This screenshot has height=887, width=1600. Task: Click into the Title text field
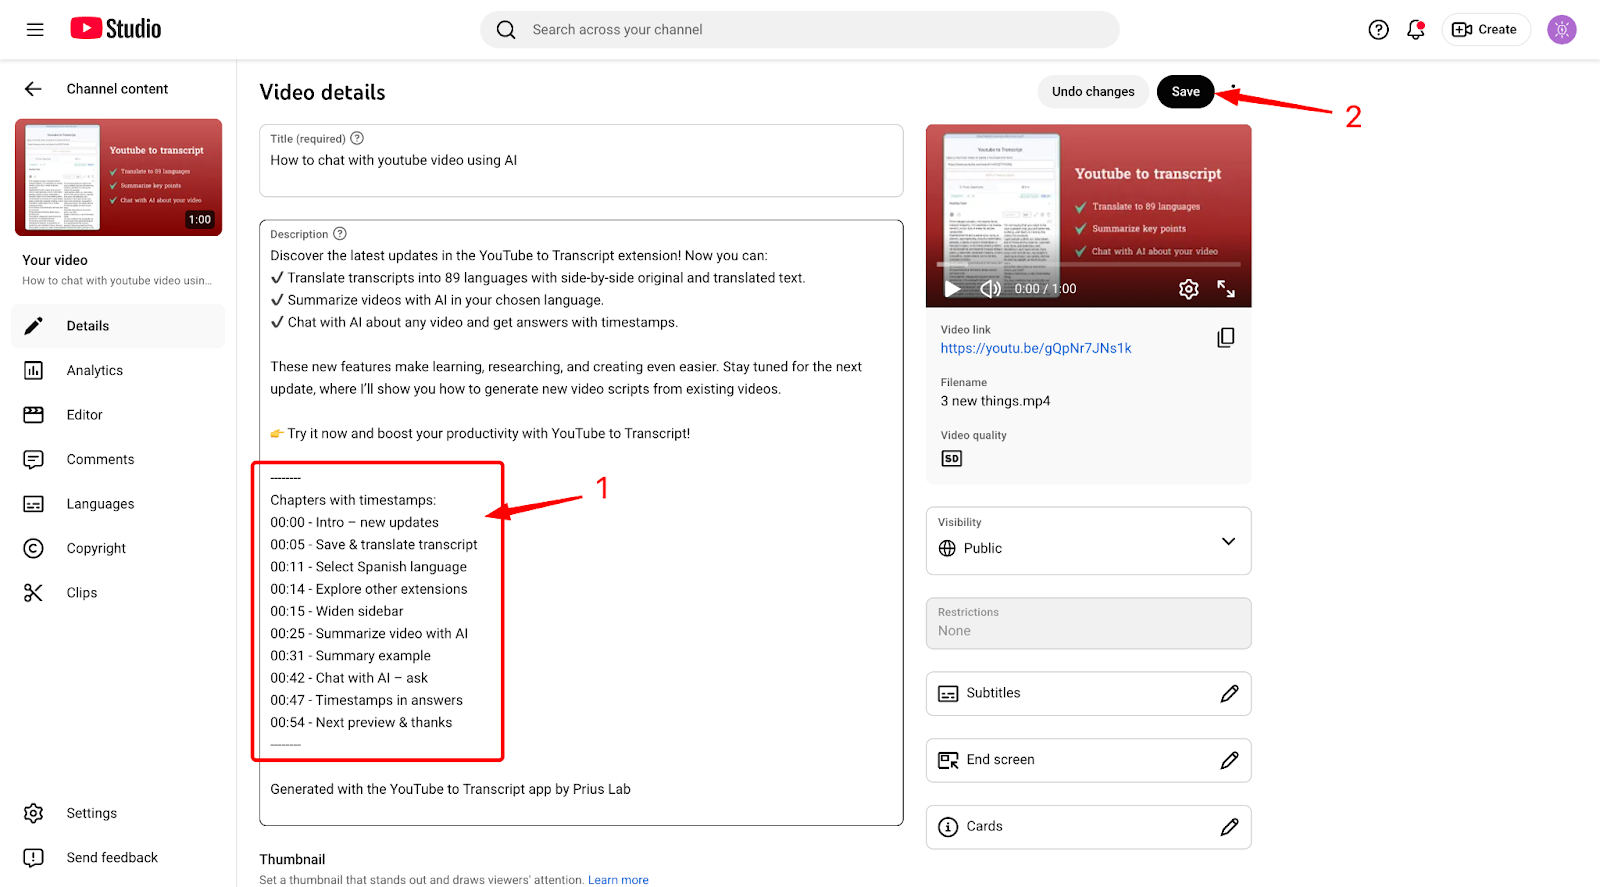click(580, 161)
